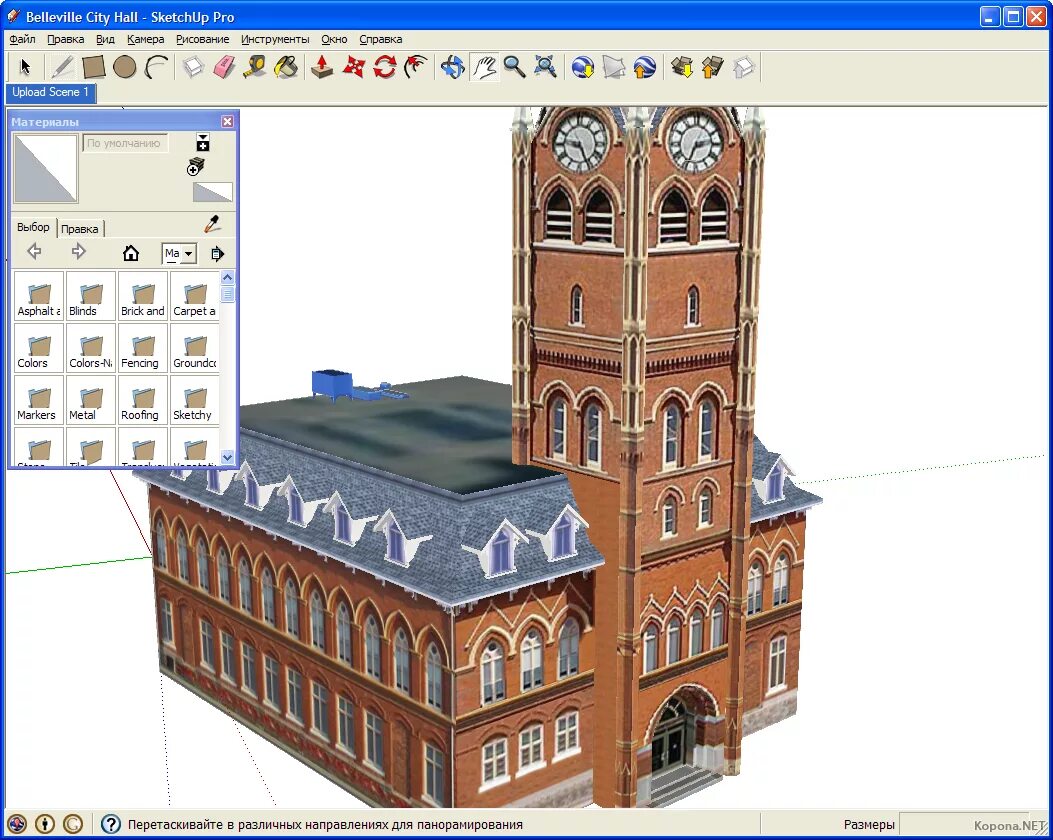This screenshot has height=840, width=1053.
Task: Open the Colors materials folder
Action: [x=39, y=348]
